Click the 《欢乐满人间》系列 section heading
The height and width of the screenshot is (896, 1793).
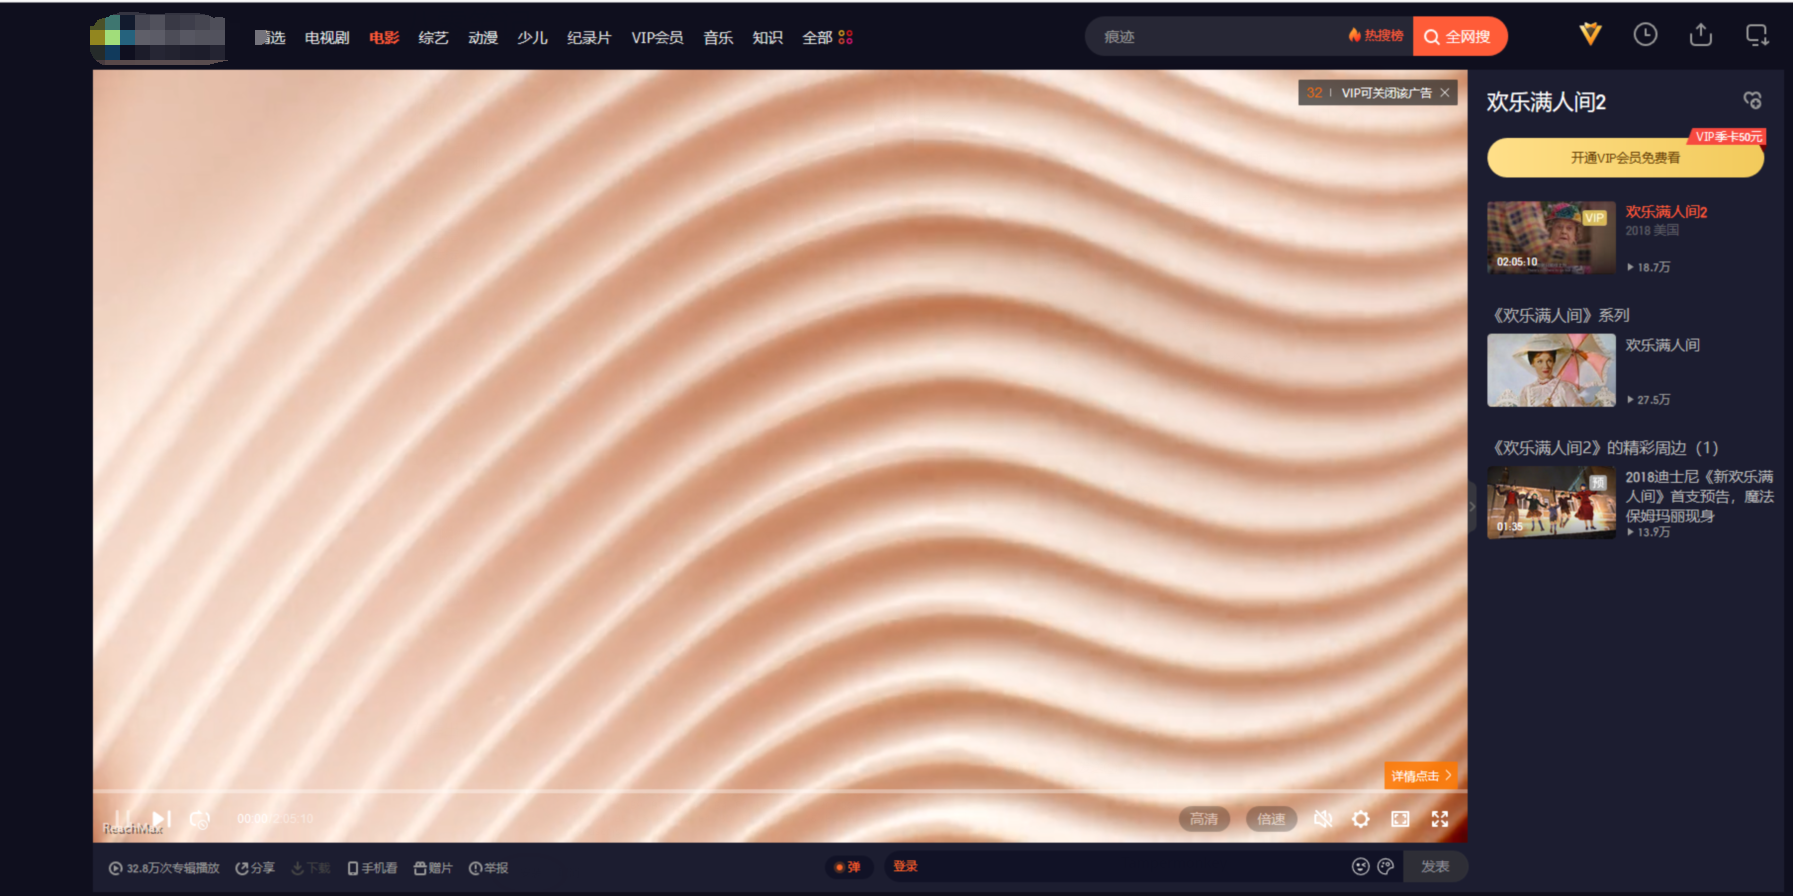point(1560,315)
